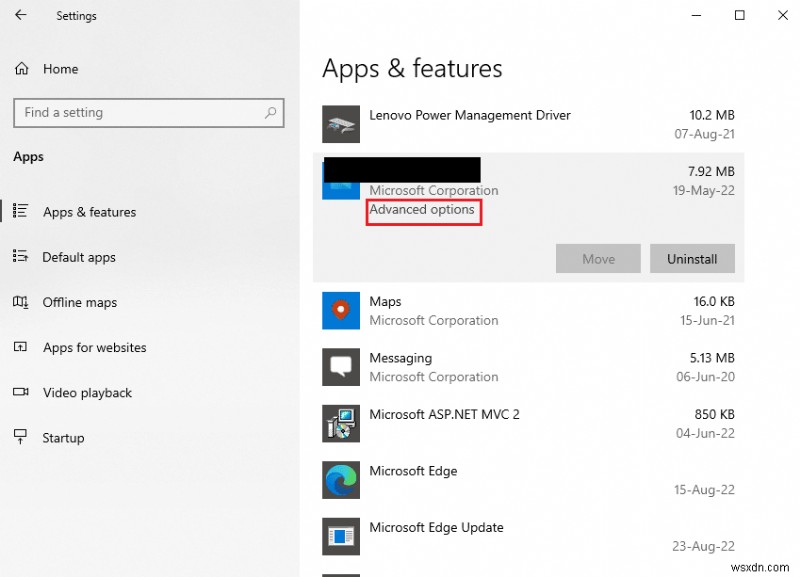Click the Microsoft ASP.NET MVC 2 icon
The image size is (800, 577).
pyautogui.click(x=340, y=423)
